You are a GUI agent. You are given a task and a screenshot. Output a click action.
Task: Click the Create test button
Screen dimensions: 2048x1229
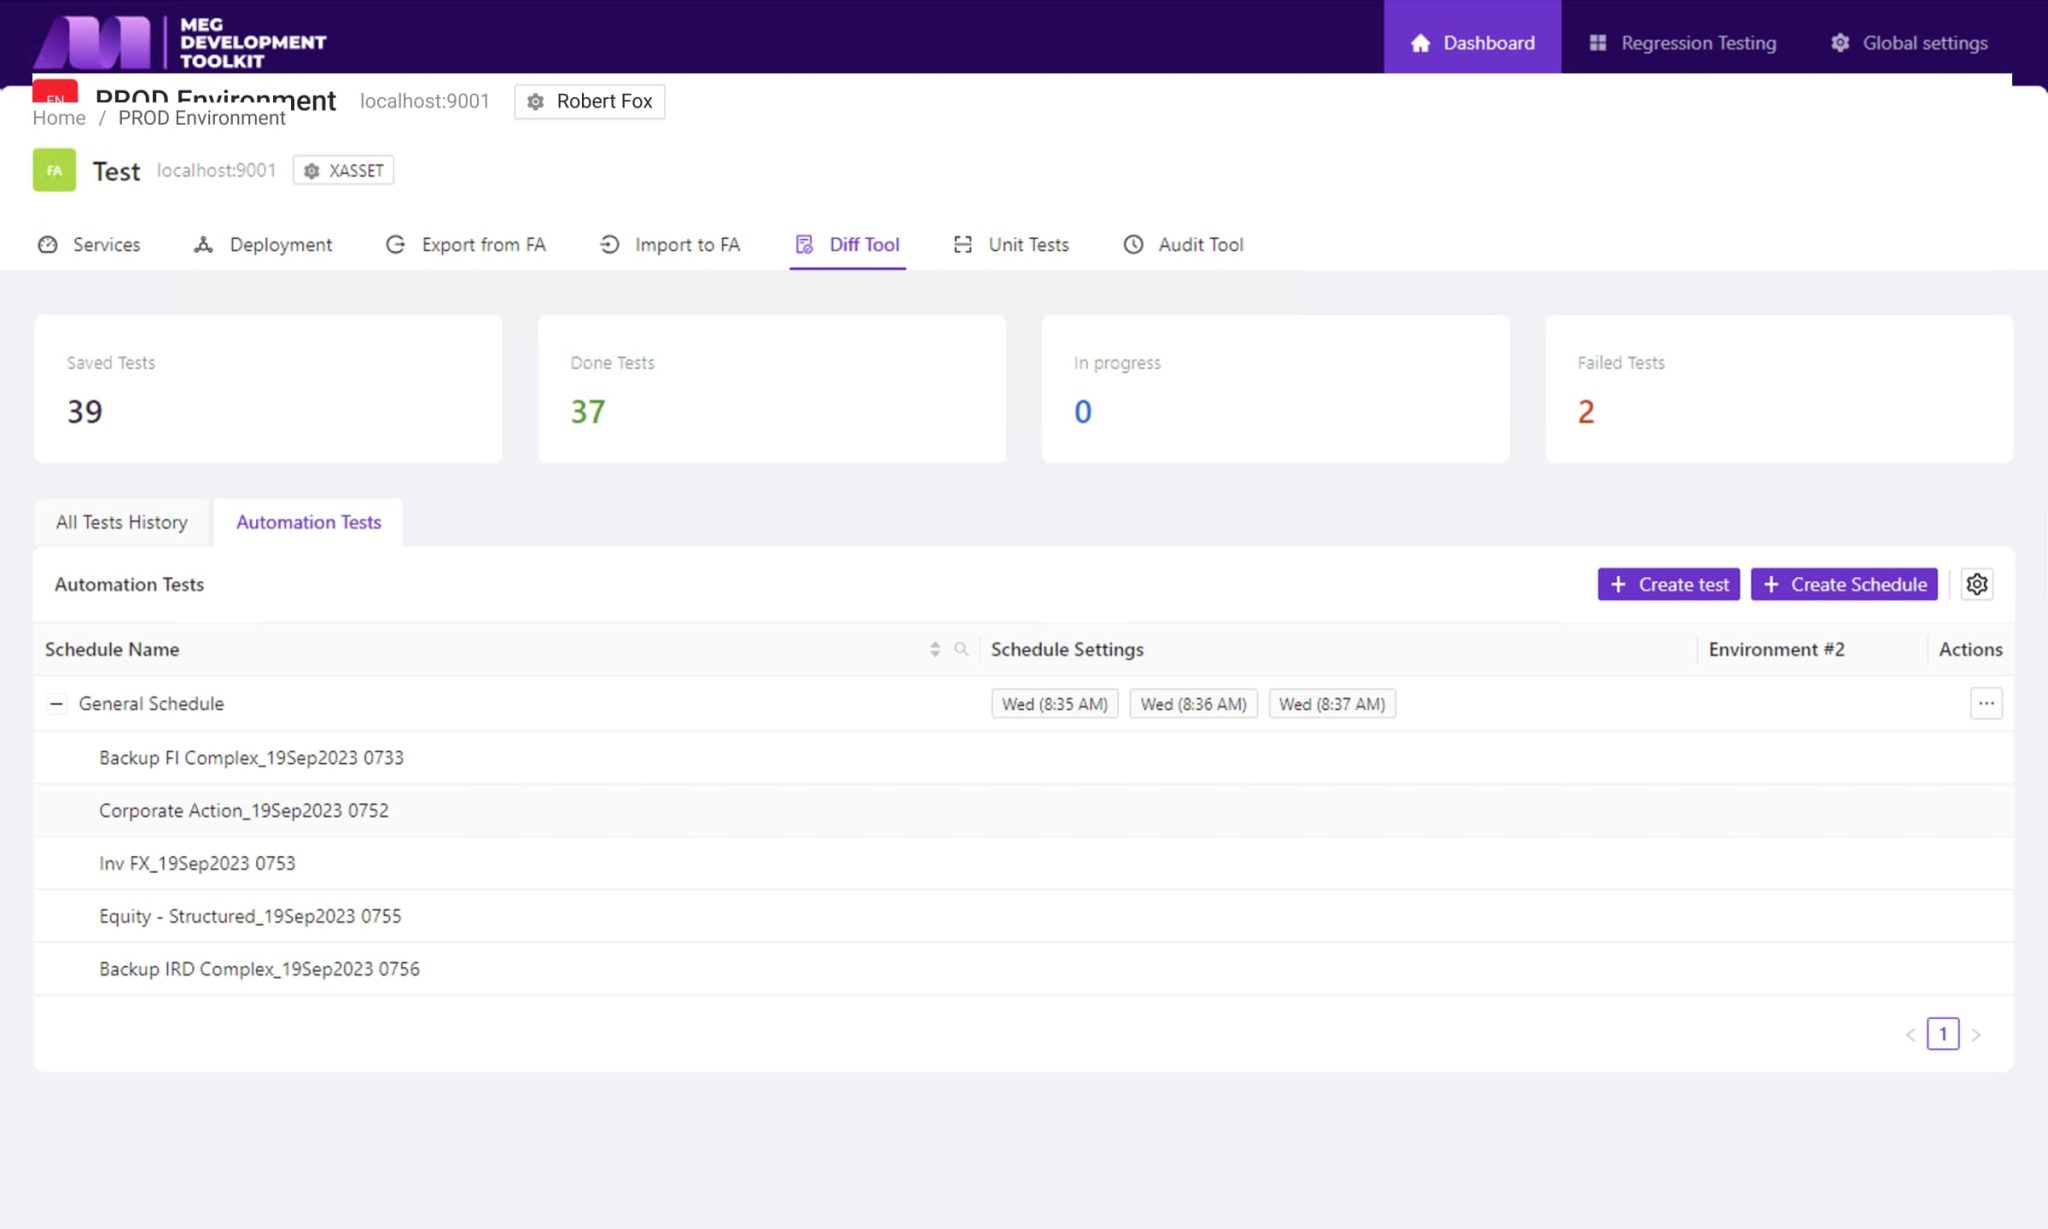click(x=1667, y=584)
